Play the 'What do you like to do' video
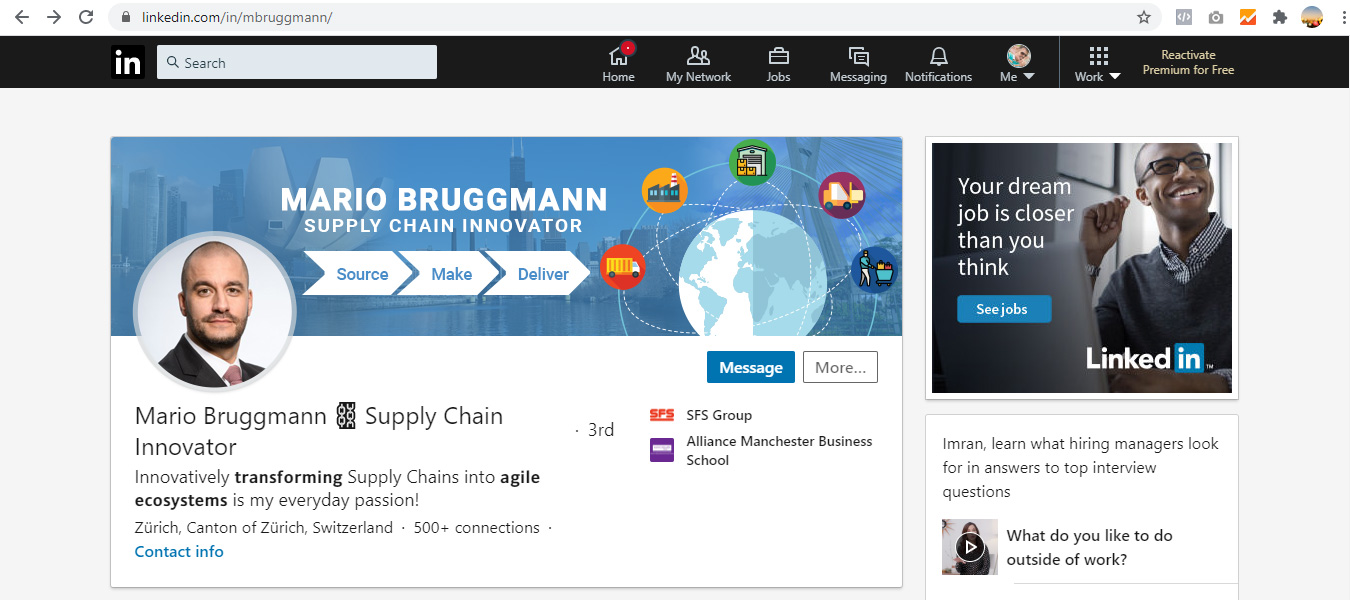 click(x=969, y=546)
